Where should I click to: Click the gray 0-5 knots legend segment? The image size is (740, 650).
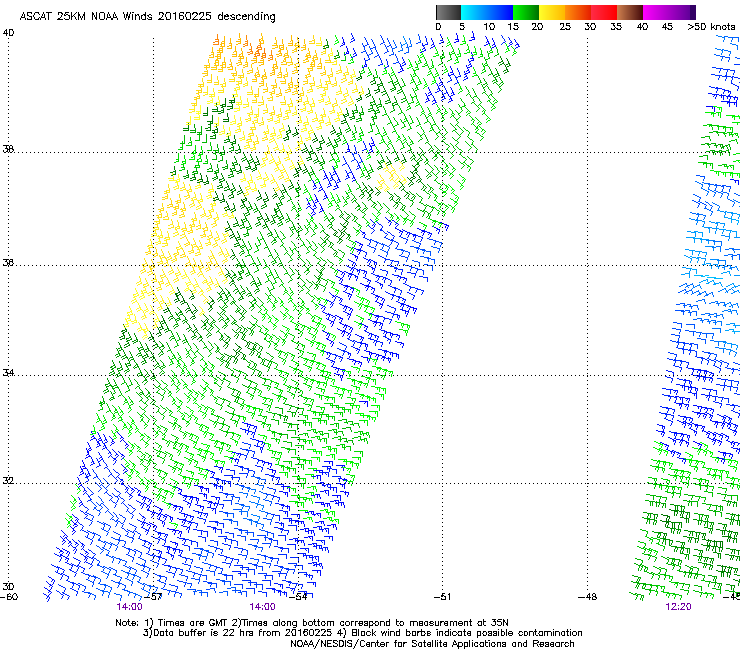448,12
